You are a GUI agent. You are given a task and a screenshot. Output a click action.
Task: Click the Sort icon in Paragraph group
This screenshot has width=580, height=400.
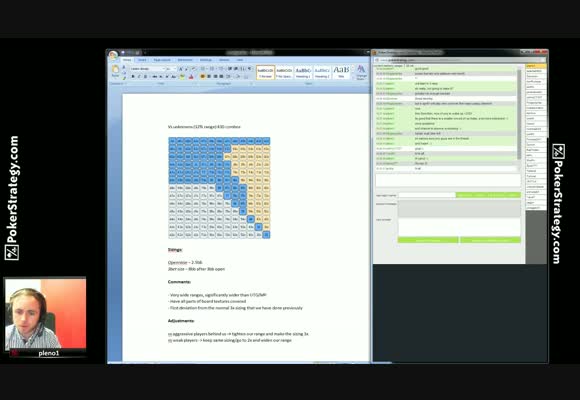pos(242,69)
